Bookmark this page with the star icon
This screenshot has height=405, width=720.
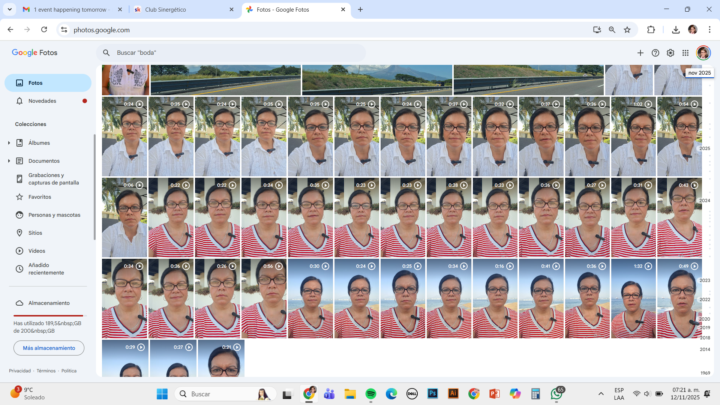point(627,30)
